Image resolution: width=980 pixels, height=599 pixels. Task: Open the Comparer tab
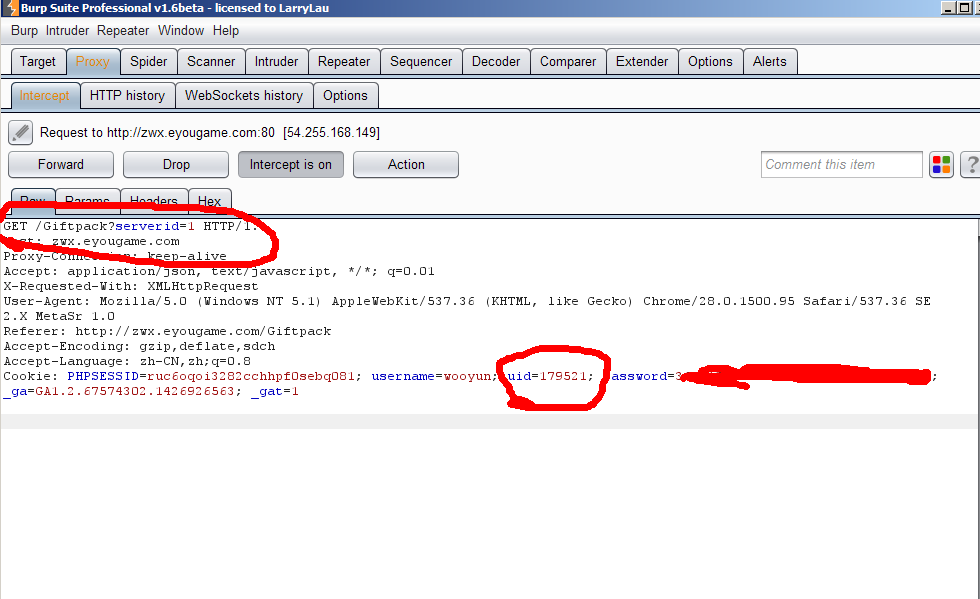point(568,61)
